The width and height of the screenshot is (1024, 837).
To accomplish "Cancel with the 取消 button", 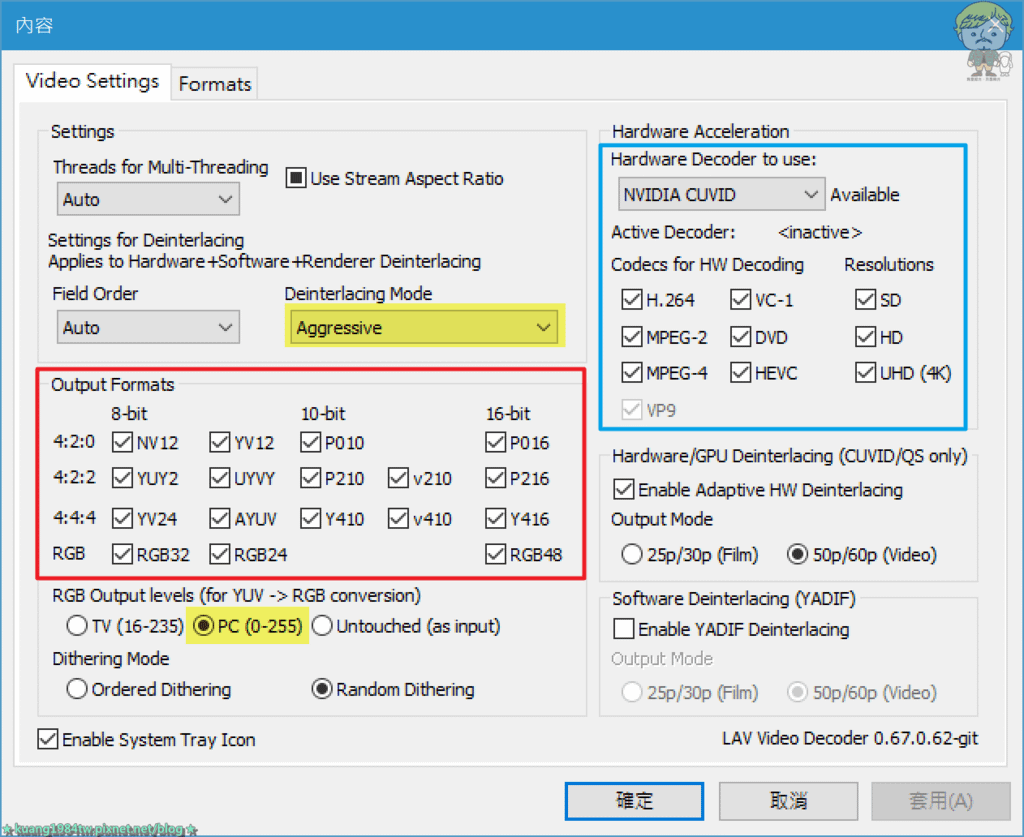I will click(x=788, y=800).
